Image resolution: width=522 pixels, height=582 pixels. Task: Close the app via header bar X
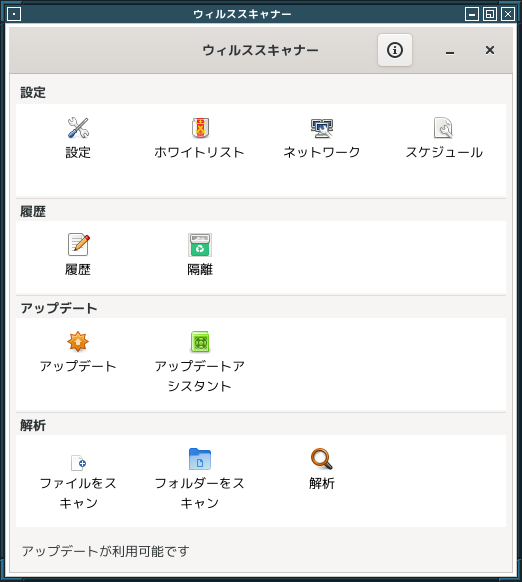point(490,50)
